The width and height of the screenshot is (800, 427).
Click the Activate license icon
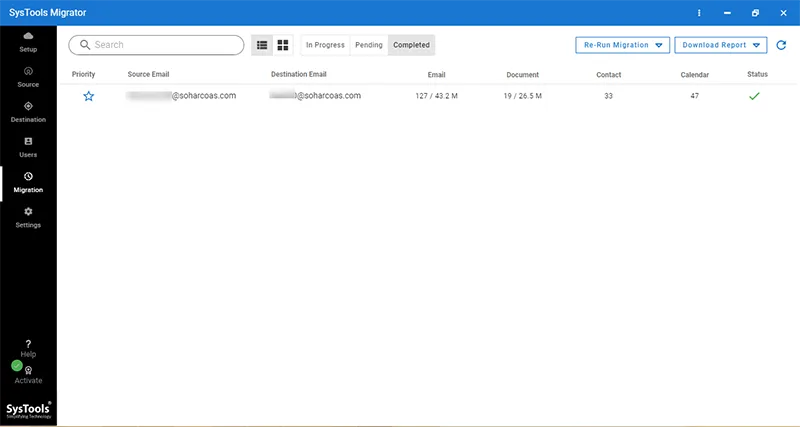[29, 371]
